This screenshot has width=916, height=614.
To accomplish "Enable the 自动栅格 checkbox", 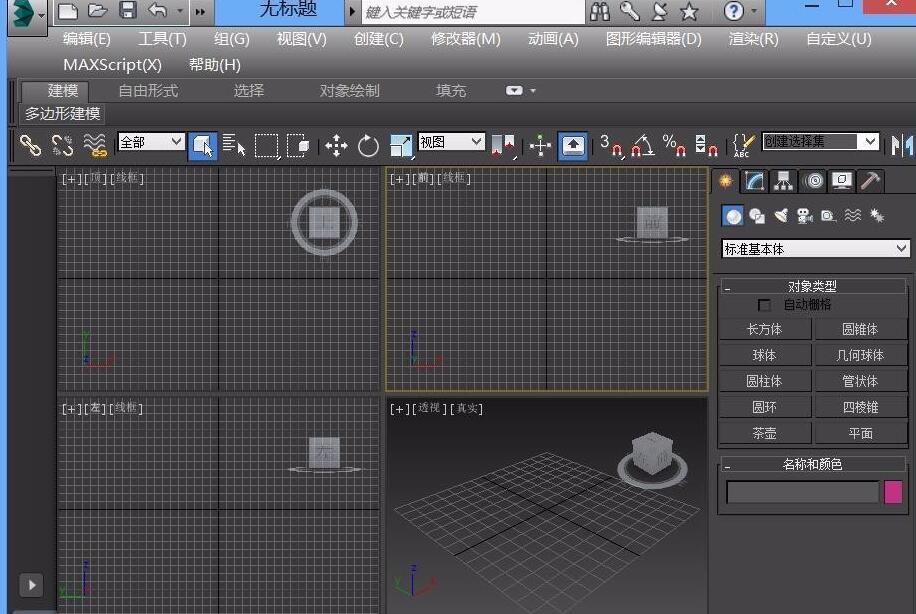I will click(765, 305).
